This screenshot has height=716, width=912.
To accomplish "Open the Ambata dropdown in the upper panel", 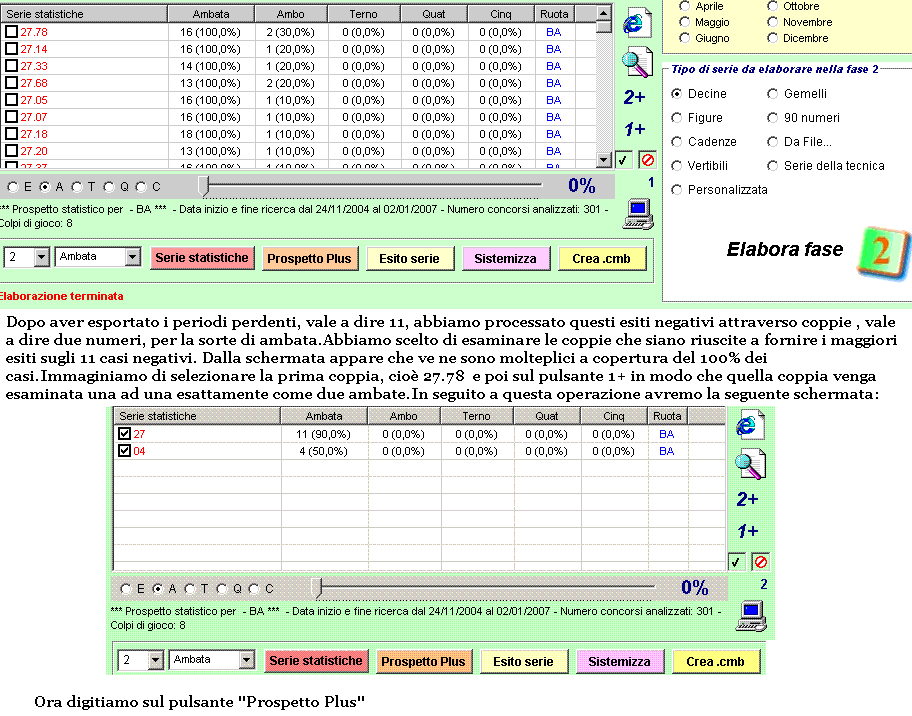I will tap(133, 257).
